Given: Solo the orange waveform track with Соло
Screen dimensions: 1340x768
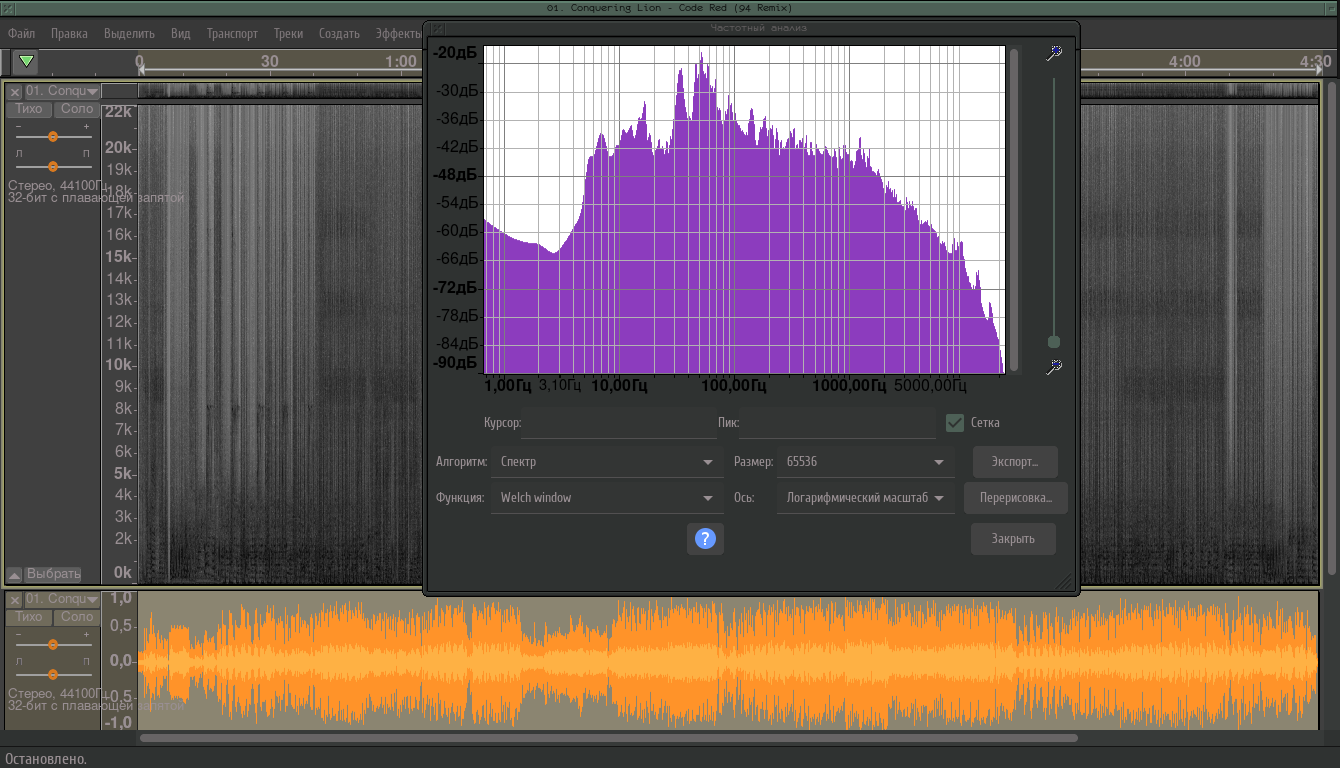Looking at the screenshot, I should click(x=77, y=617).
